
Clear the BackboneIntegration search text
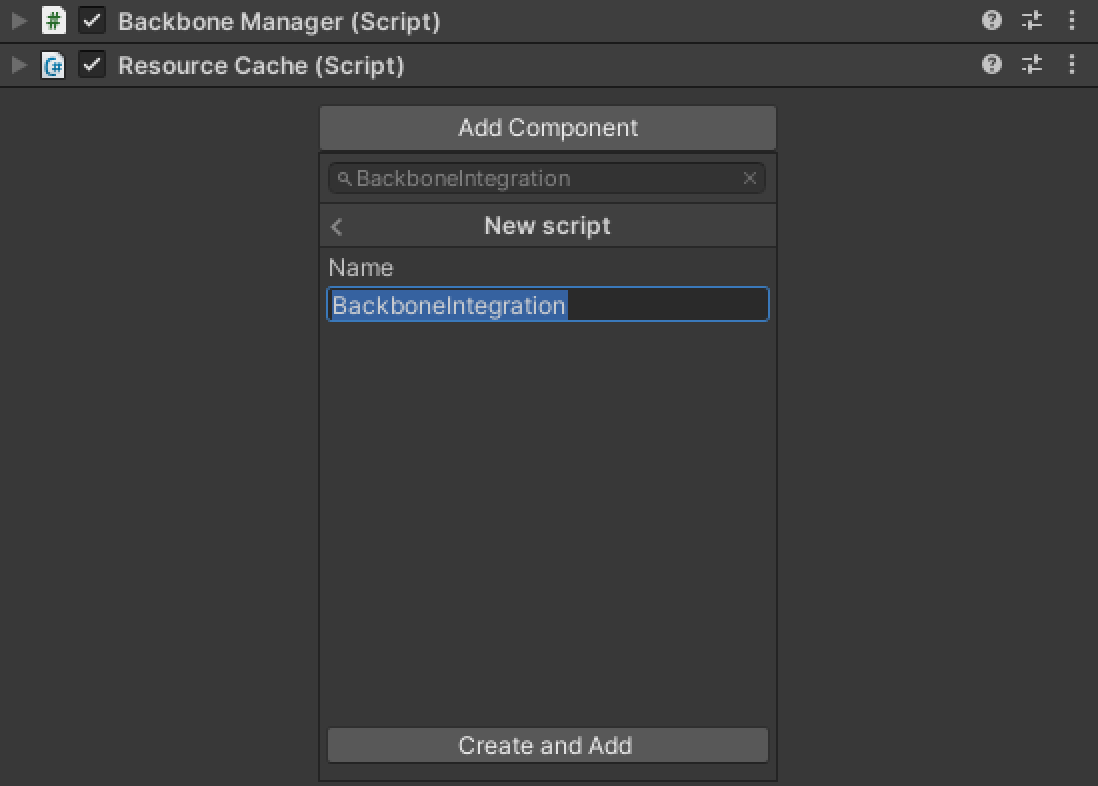(749, 178)
